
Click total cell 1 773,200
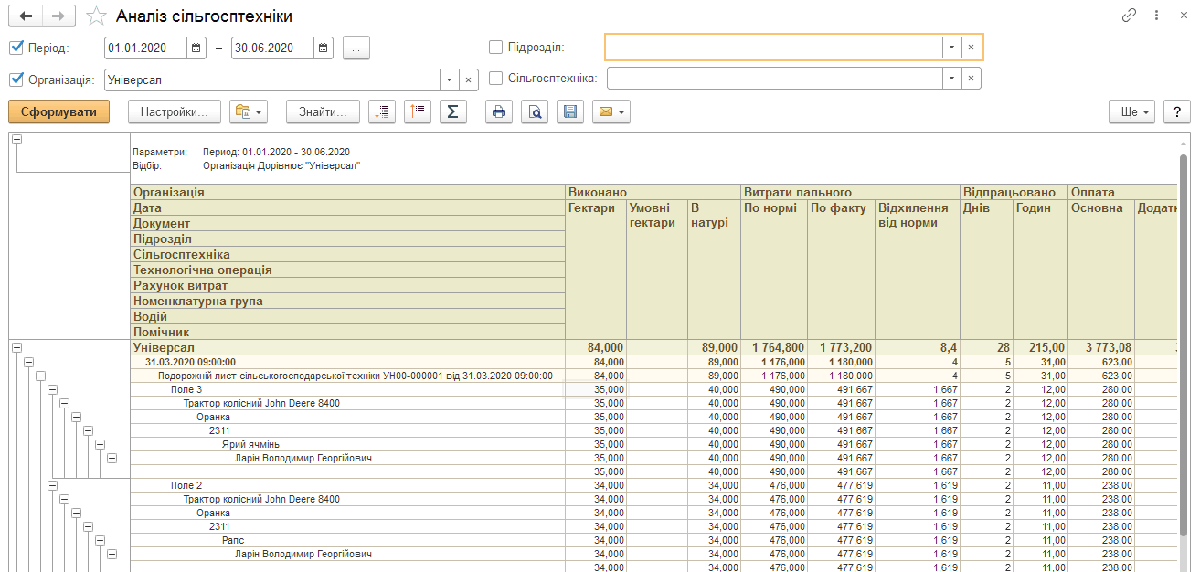pos(840,347)
